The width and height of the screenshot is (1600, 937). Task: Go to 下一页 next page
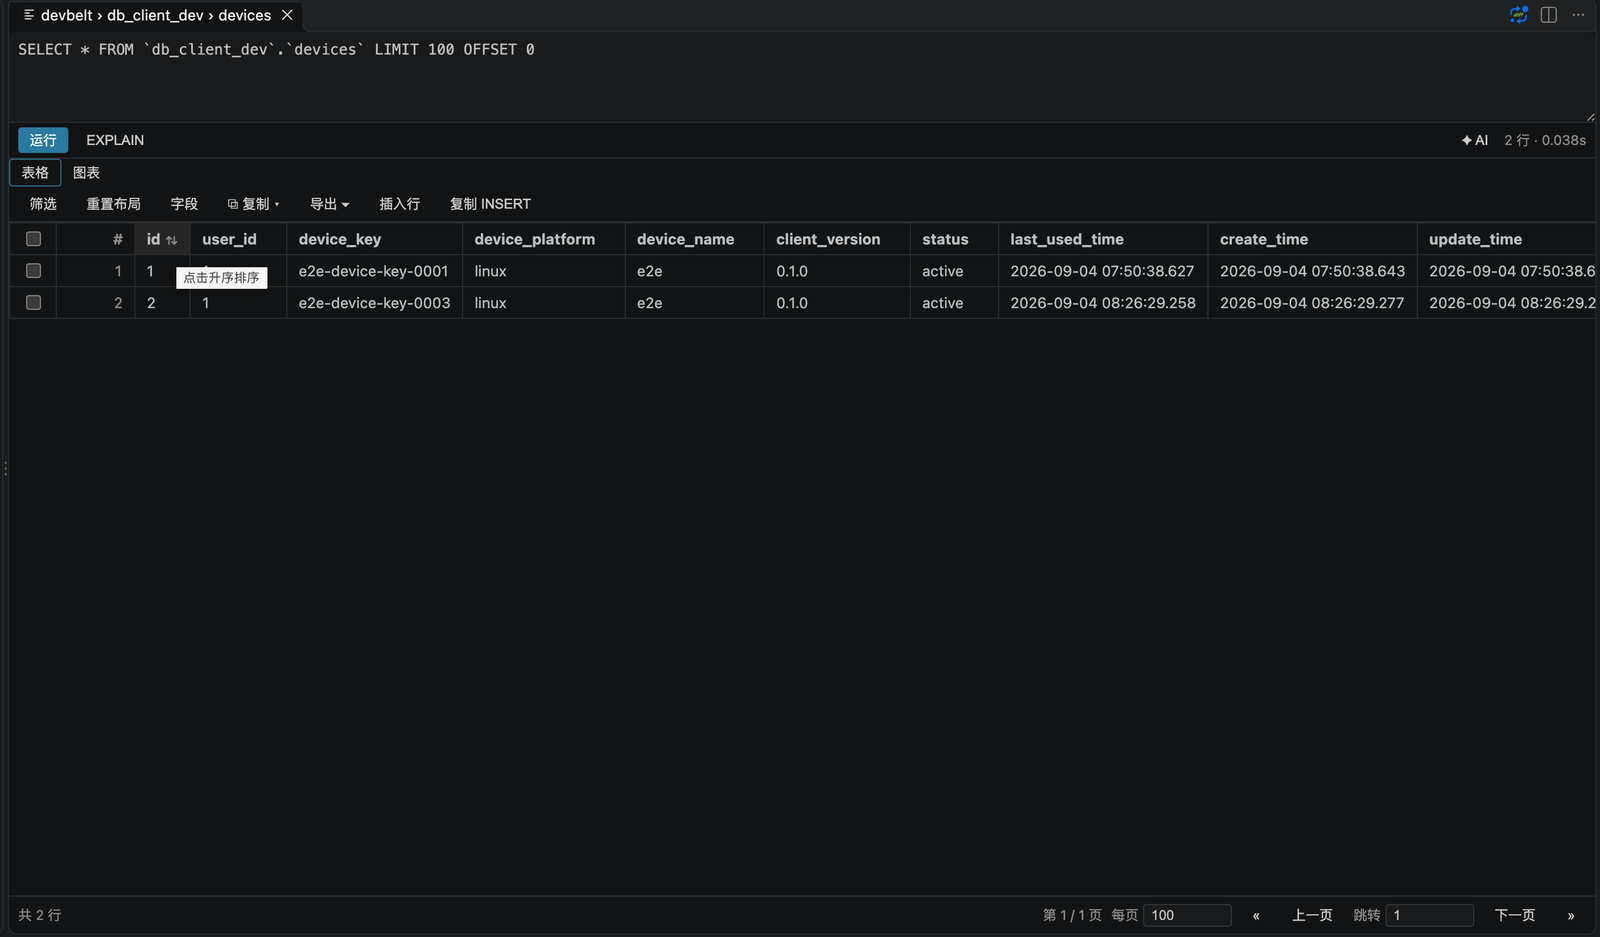tap(1514, 915)
